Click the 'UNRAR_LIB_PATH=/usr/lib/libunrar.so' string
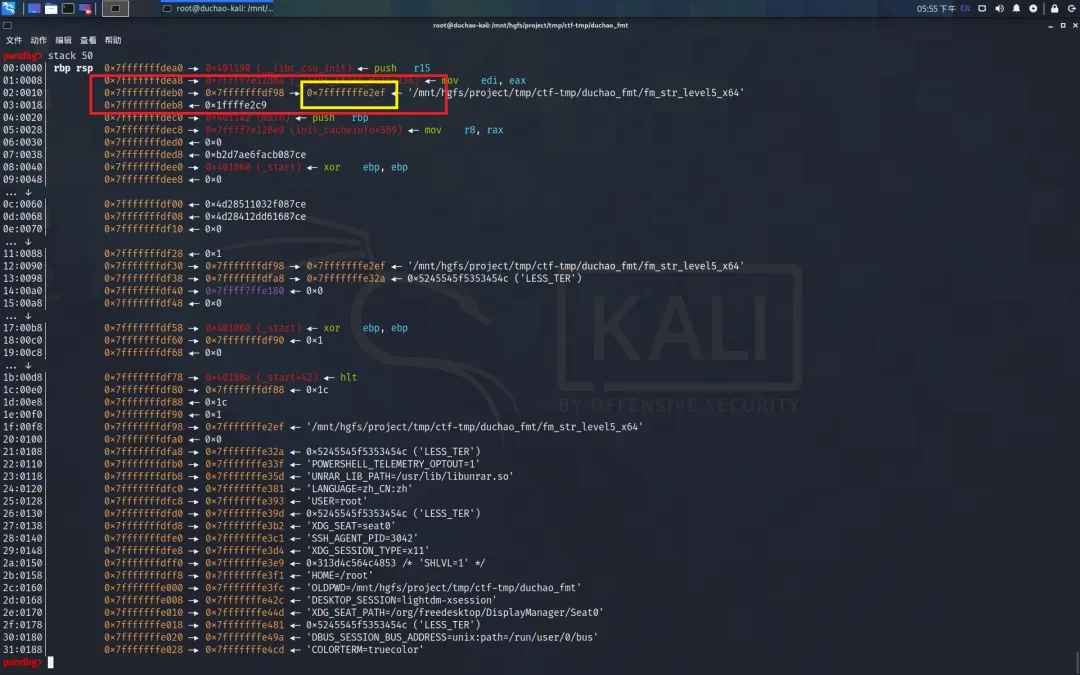 click(x=410, y=476)
